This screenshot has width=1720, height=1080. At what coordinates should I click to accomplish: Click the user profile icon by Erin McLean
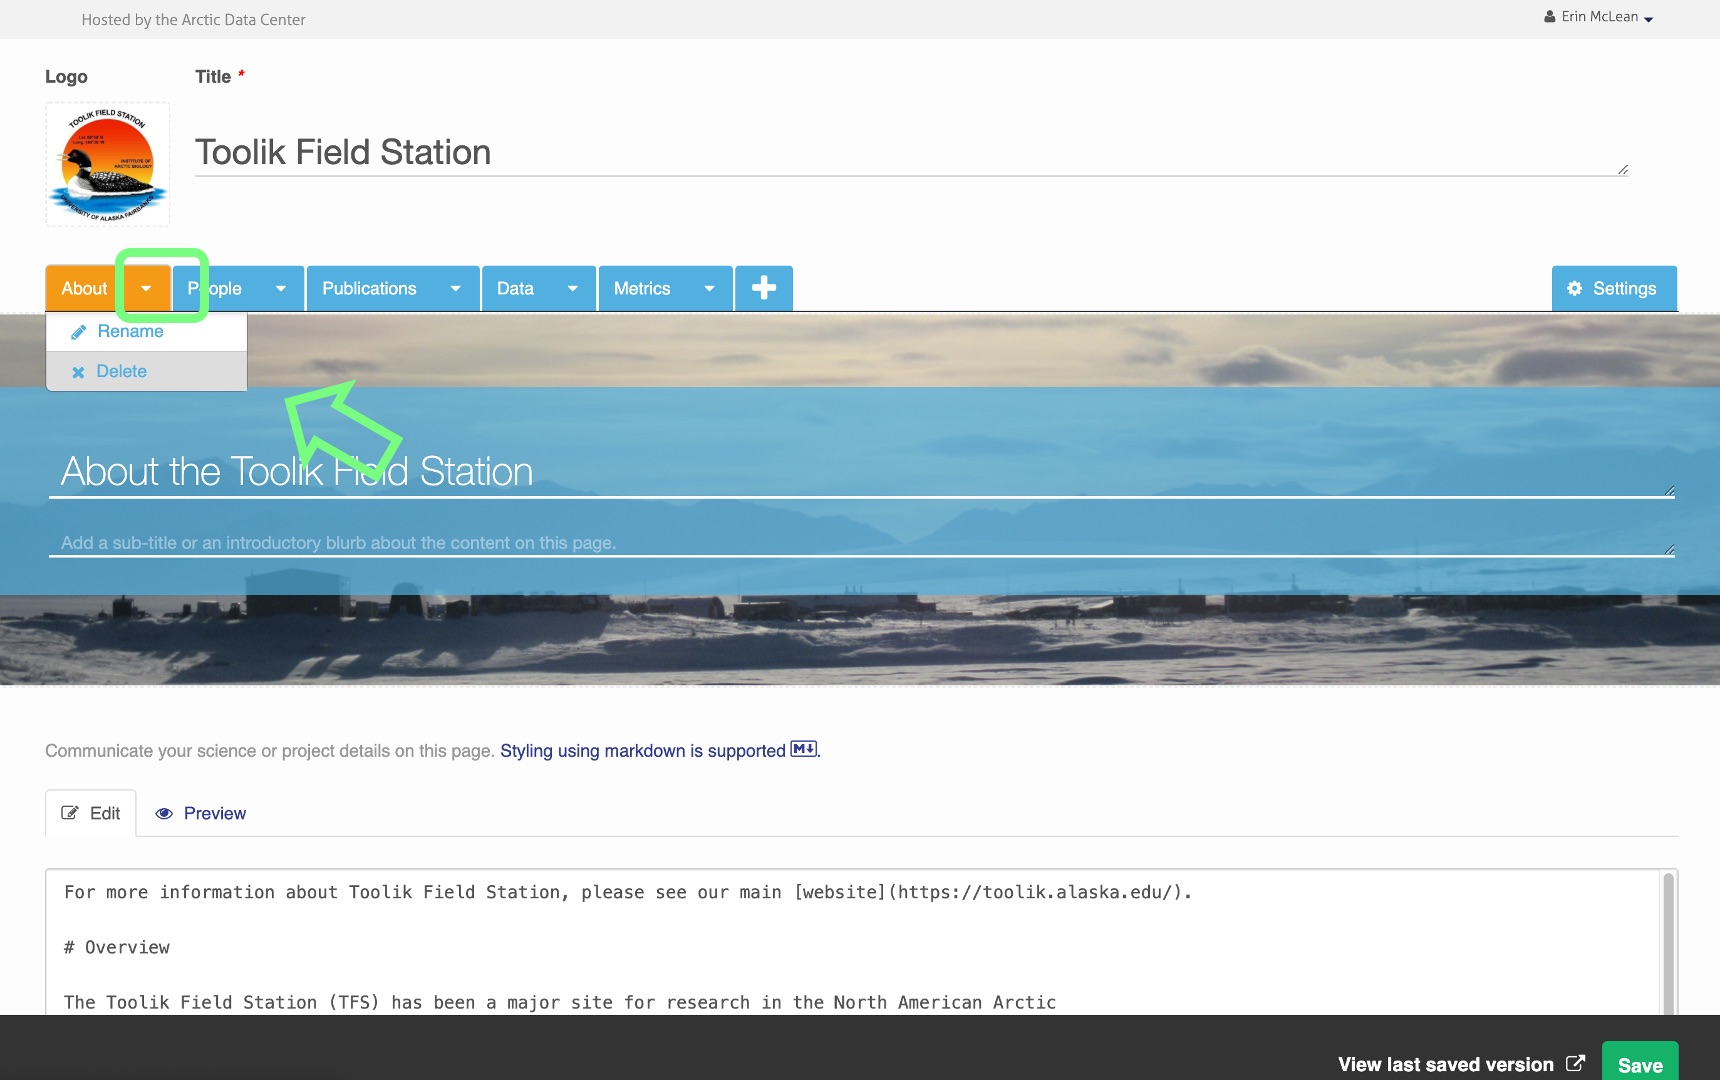tap(1550, 17)
